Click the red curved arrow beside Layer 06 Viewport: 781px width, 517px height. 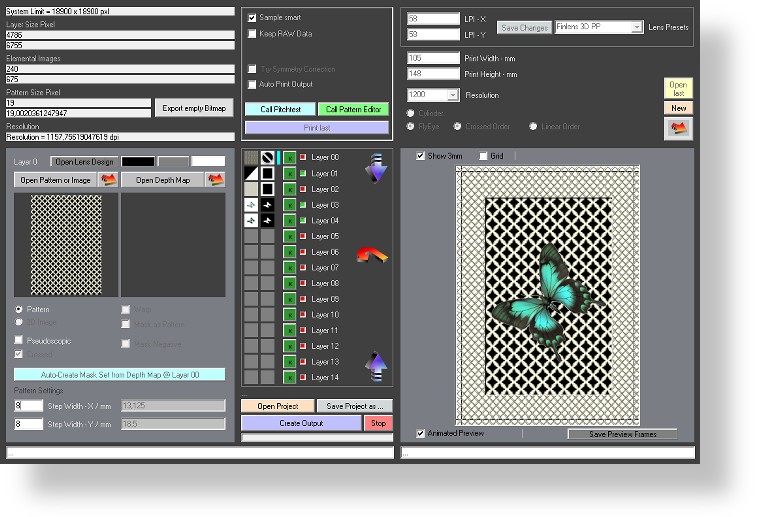372,256
